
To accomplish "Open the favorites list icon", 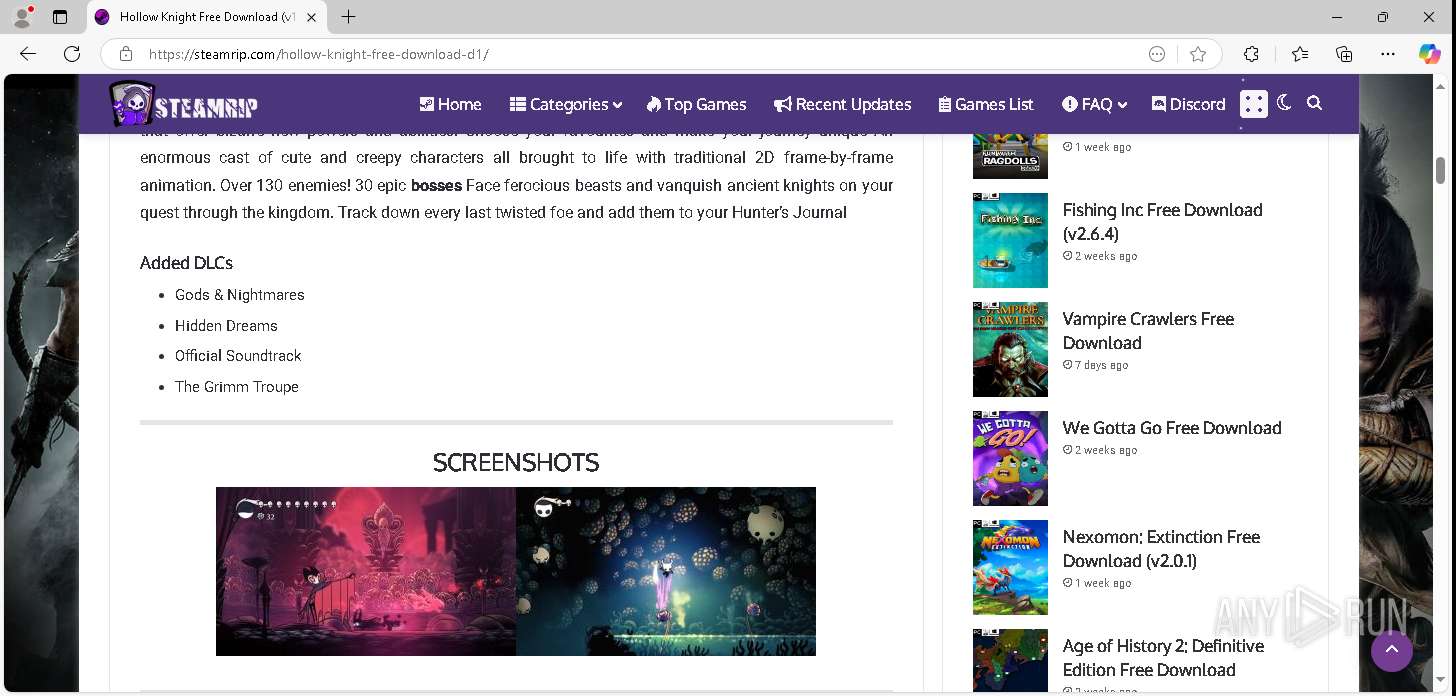I will pyautogui.click(x=1299, y=54).
